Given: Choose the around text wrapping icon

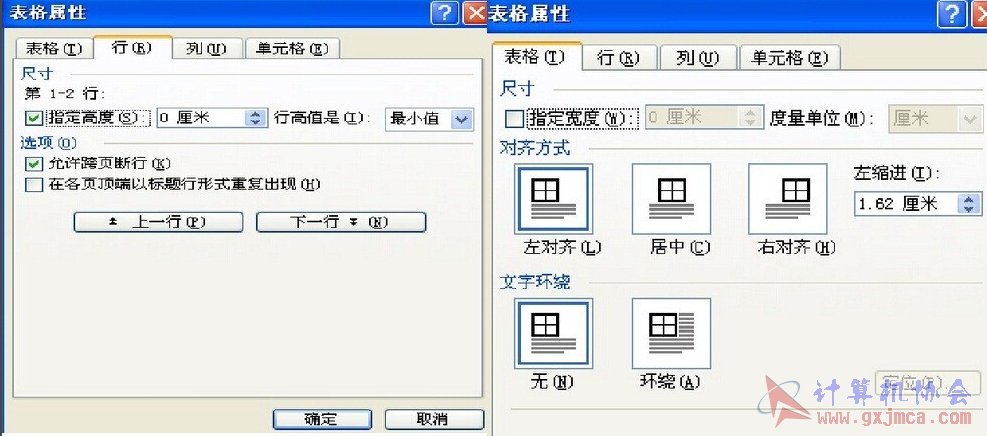Looking at the screenshot, I should click(x=672, y=333).
